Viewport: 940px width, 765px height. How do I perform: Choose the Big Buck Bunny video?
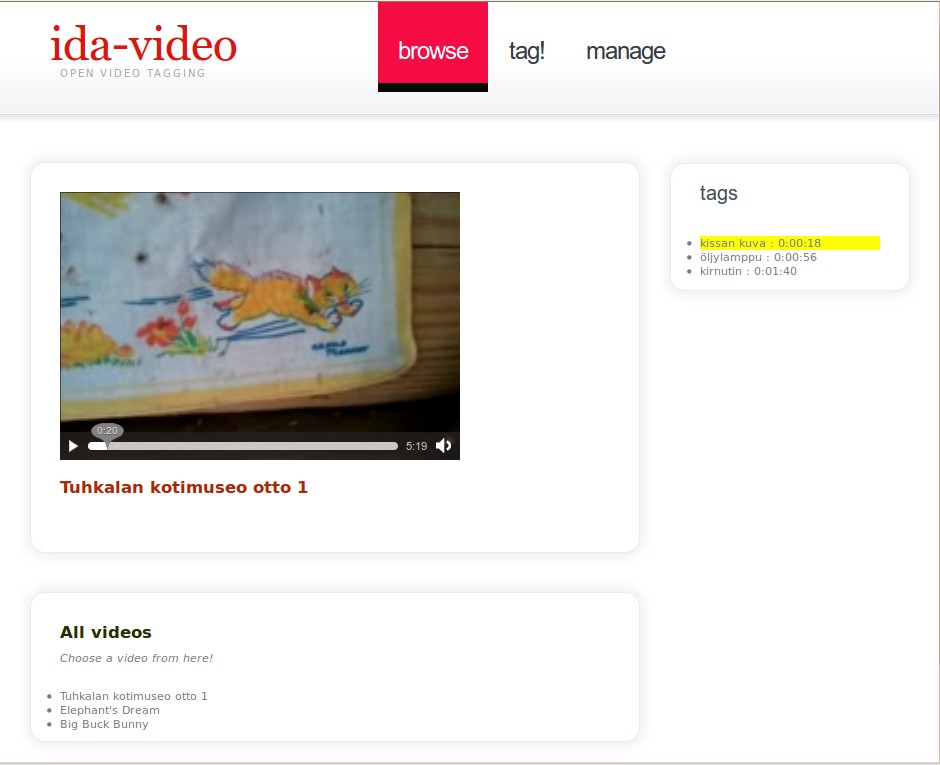pos(104,724)
